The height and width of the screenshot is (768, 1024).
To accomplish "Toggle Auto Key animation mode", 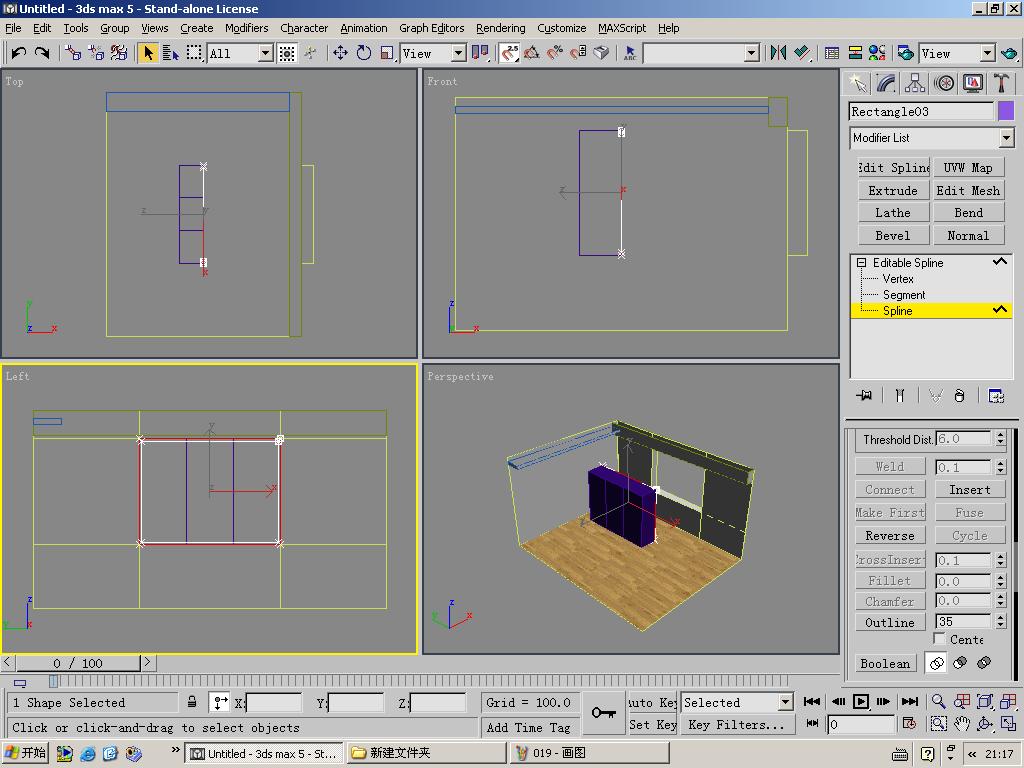I will tap(653, 702).
